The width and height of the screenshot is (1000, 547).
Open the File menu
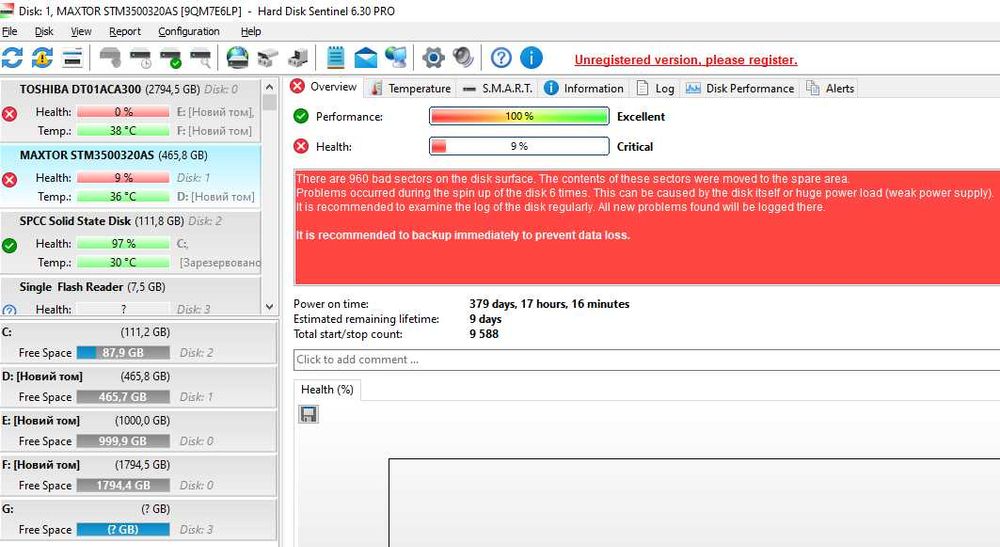point(10,31)
